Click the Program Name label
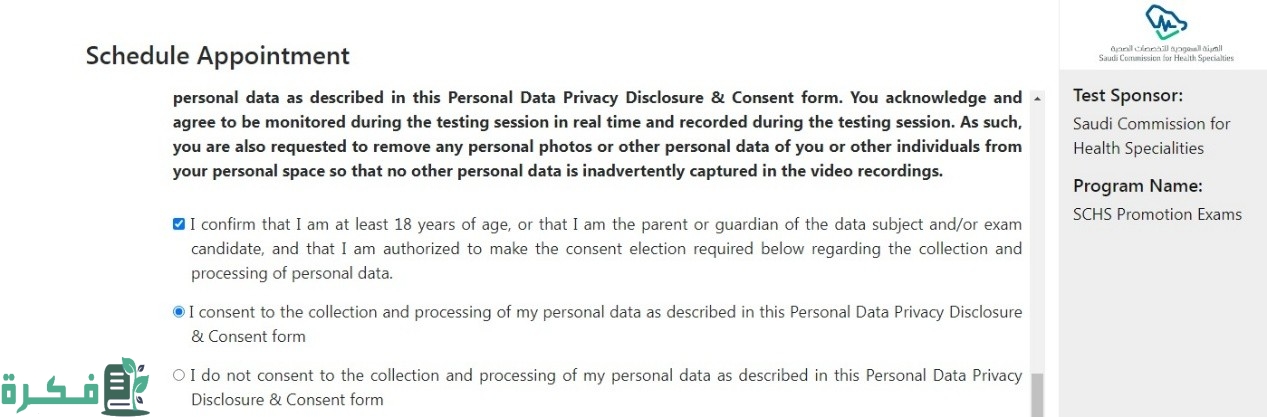This screenshot has height=417, width=1267. coord(1137,186)
